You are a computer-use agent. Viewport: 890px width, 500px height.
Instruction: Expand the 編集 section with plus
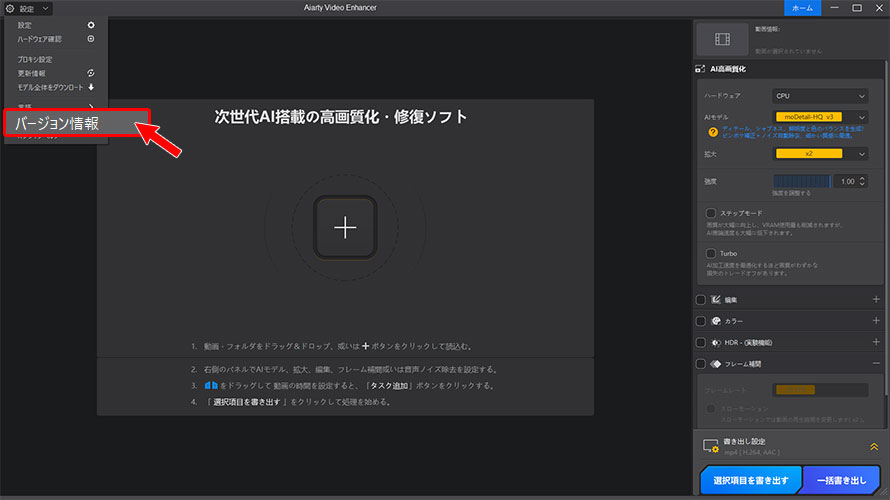pos(876,299)
